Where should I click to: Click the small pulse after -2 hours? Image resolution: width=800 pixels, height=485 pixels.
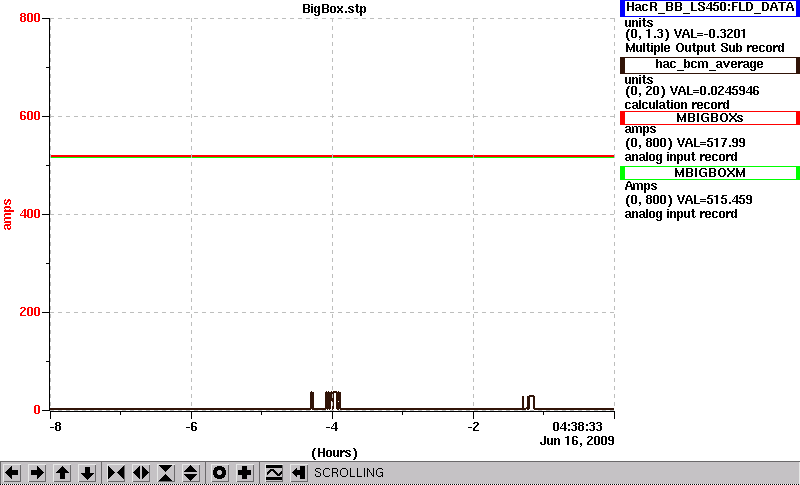(529, 402)
